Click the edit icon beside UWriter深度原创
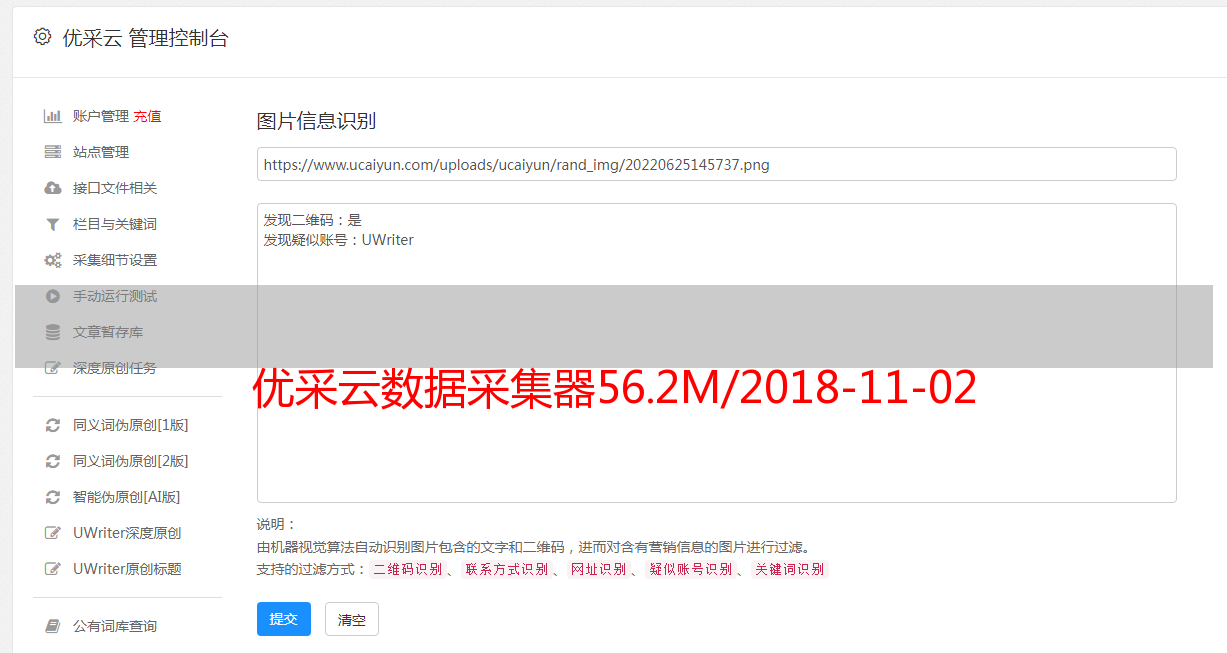The width and height of the screenshot is (1227, 653). click(x=53, y=533)
